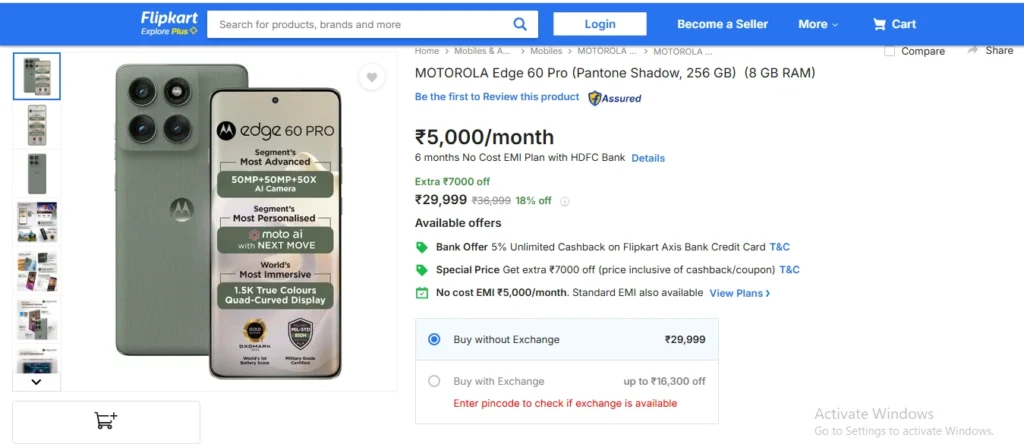Open the Cart in the header
Image resolution: width=1024 pixels, height=444 pixels.
(x=894, y=24)
